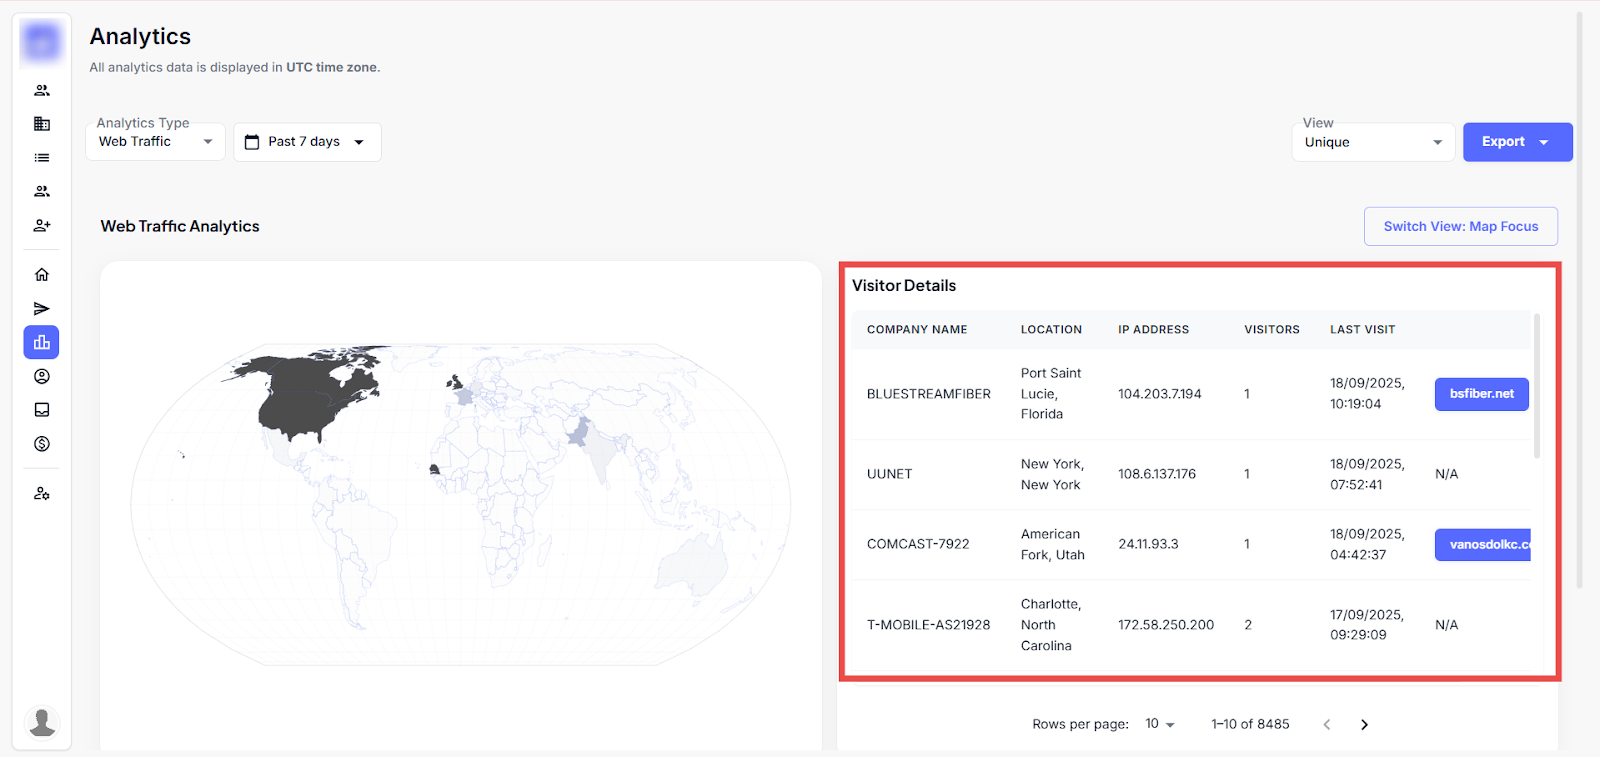1600x757 pixels.
Task: Open the bsfiber.net link button
Action: click(x=1481, y=394)
